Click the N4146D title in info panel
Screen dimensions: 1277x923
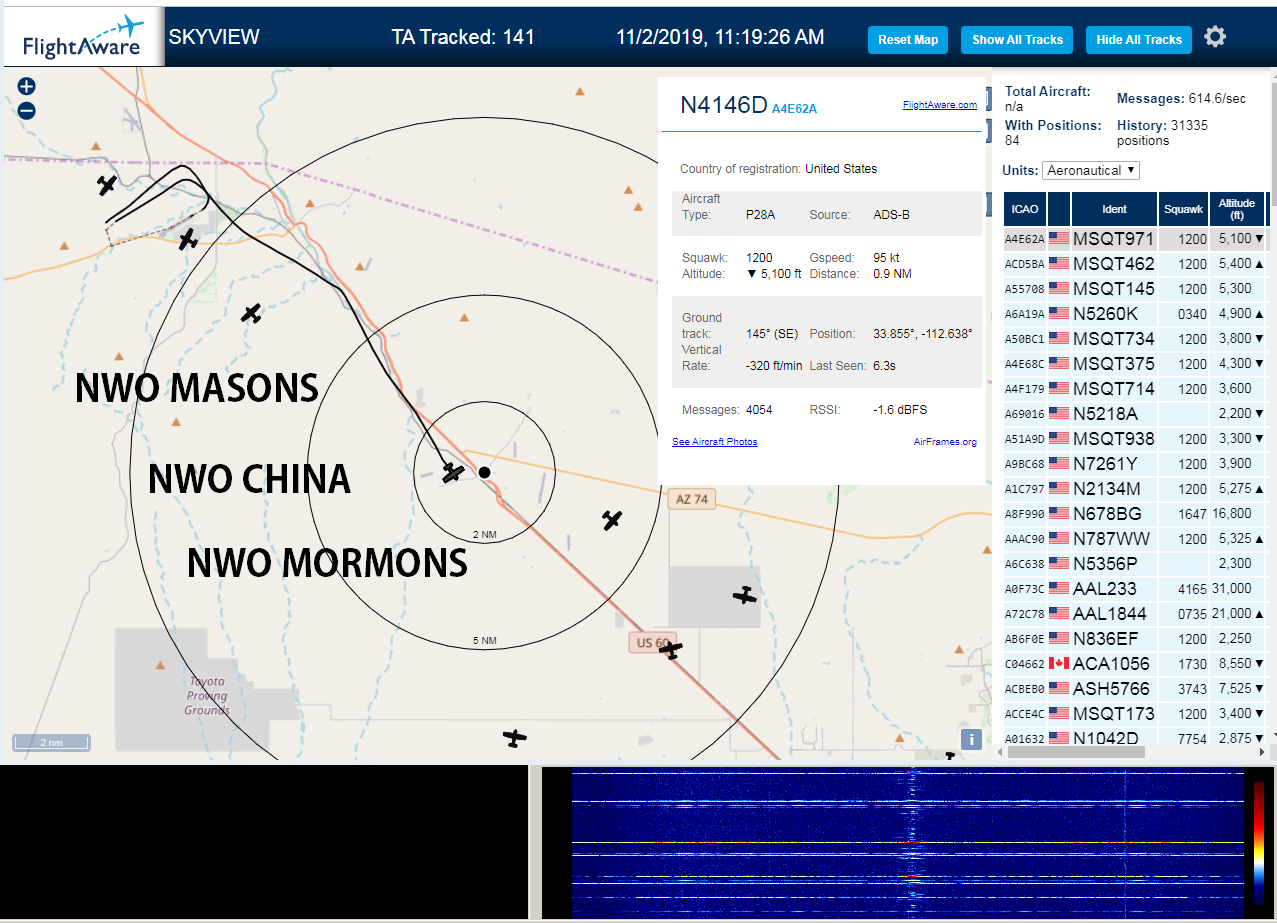click(x=724, y=106)
